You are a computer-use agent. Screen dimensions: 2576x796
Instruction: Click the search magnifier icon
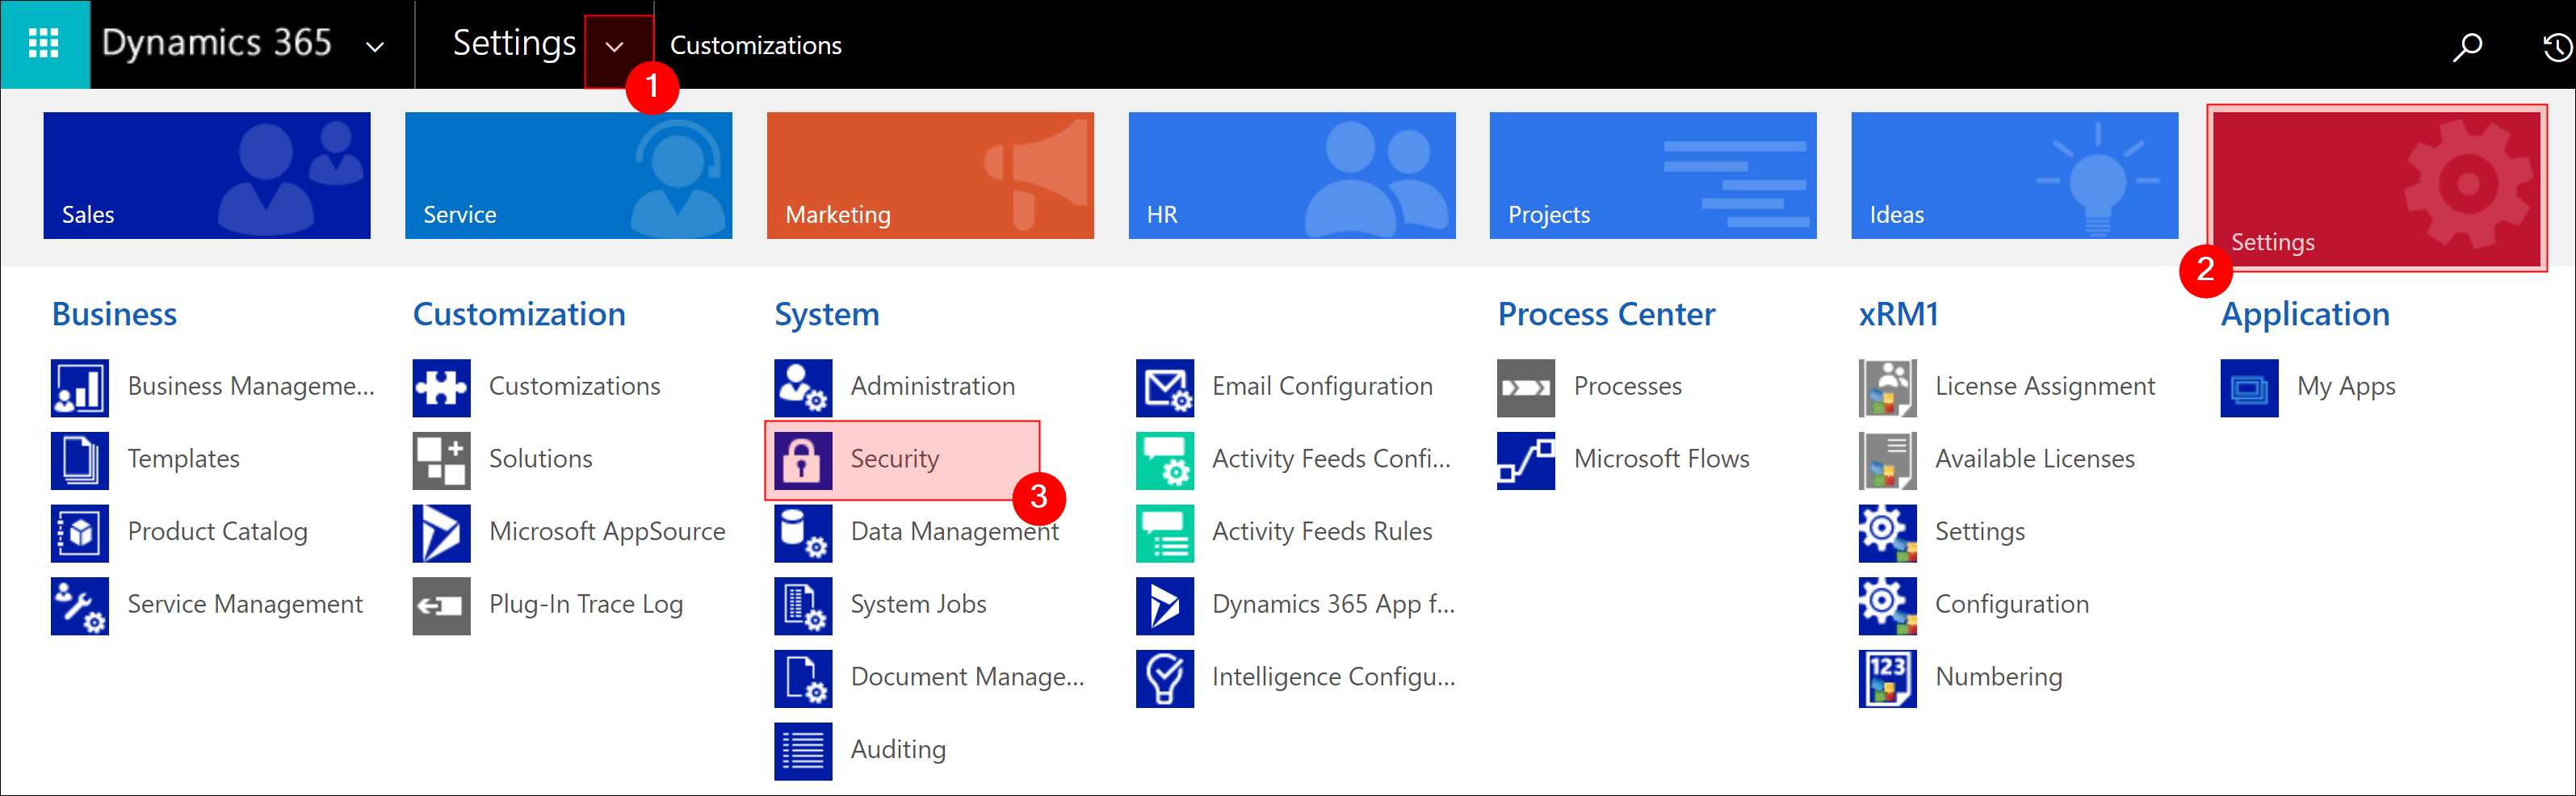(x=2467, y=46)
